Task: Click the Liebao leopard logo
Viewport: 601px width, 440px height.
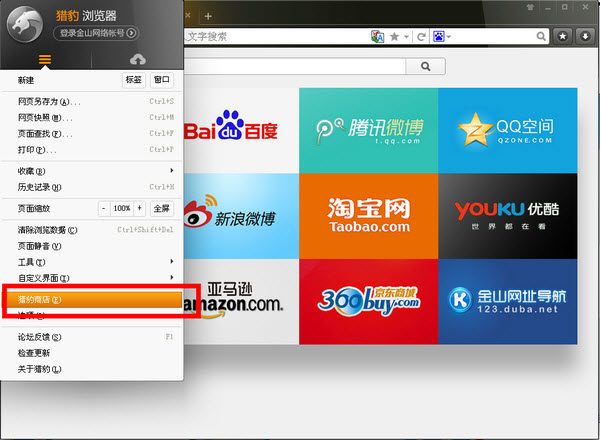Action: point(25,25)
